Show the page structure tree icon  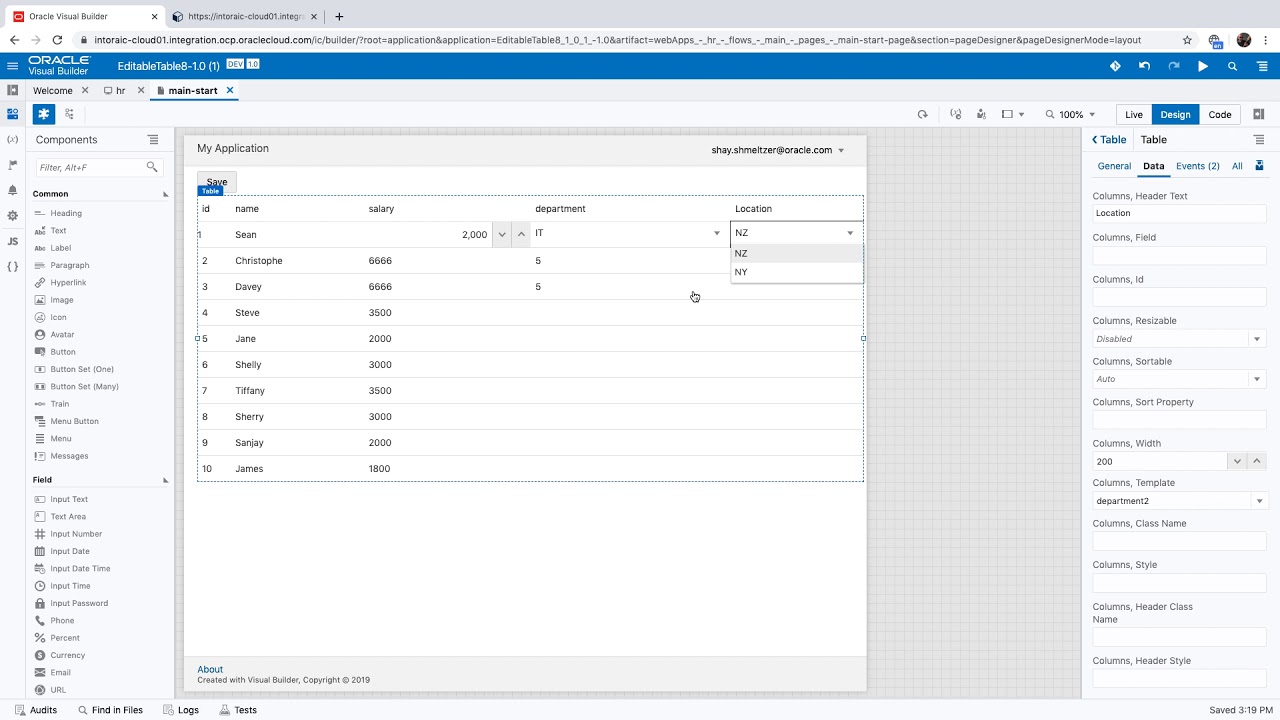point(69,114)
